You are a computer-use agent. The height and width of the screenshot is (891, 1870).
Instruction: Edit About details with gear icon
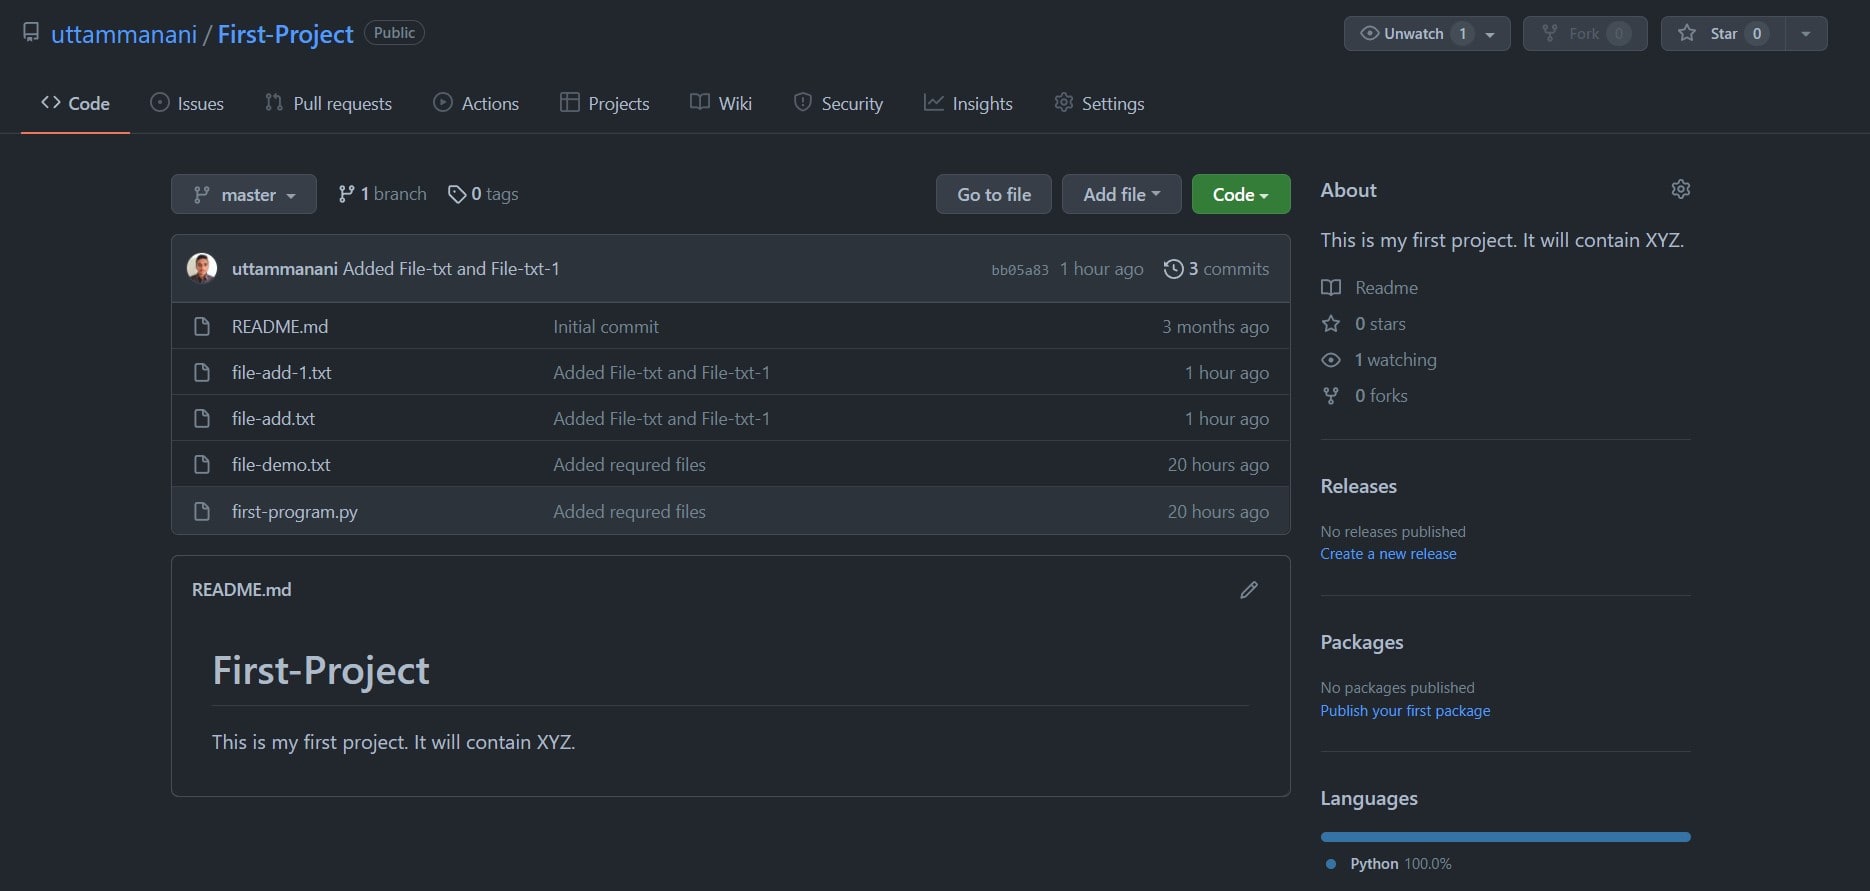click(x=1681, y=189)
